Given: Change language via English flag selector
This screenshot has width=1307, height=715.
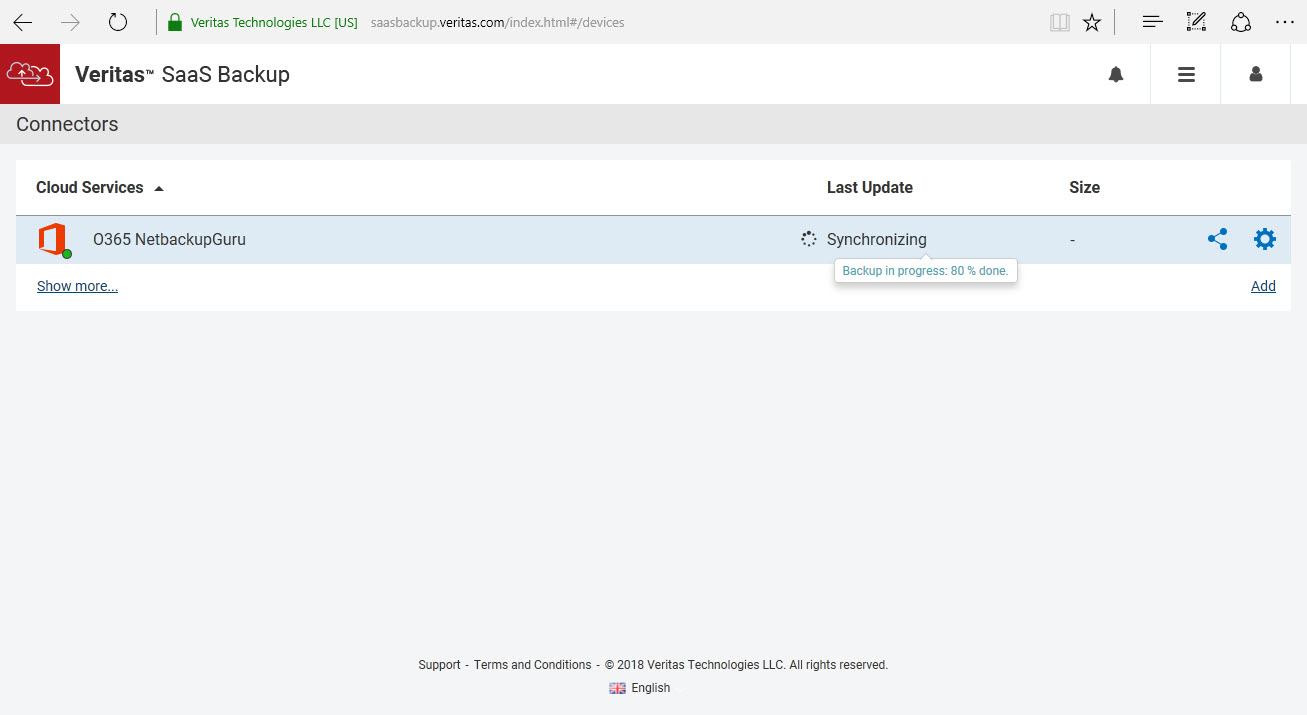Looking at the screenshot, I should click(x=640, y=688).
